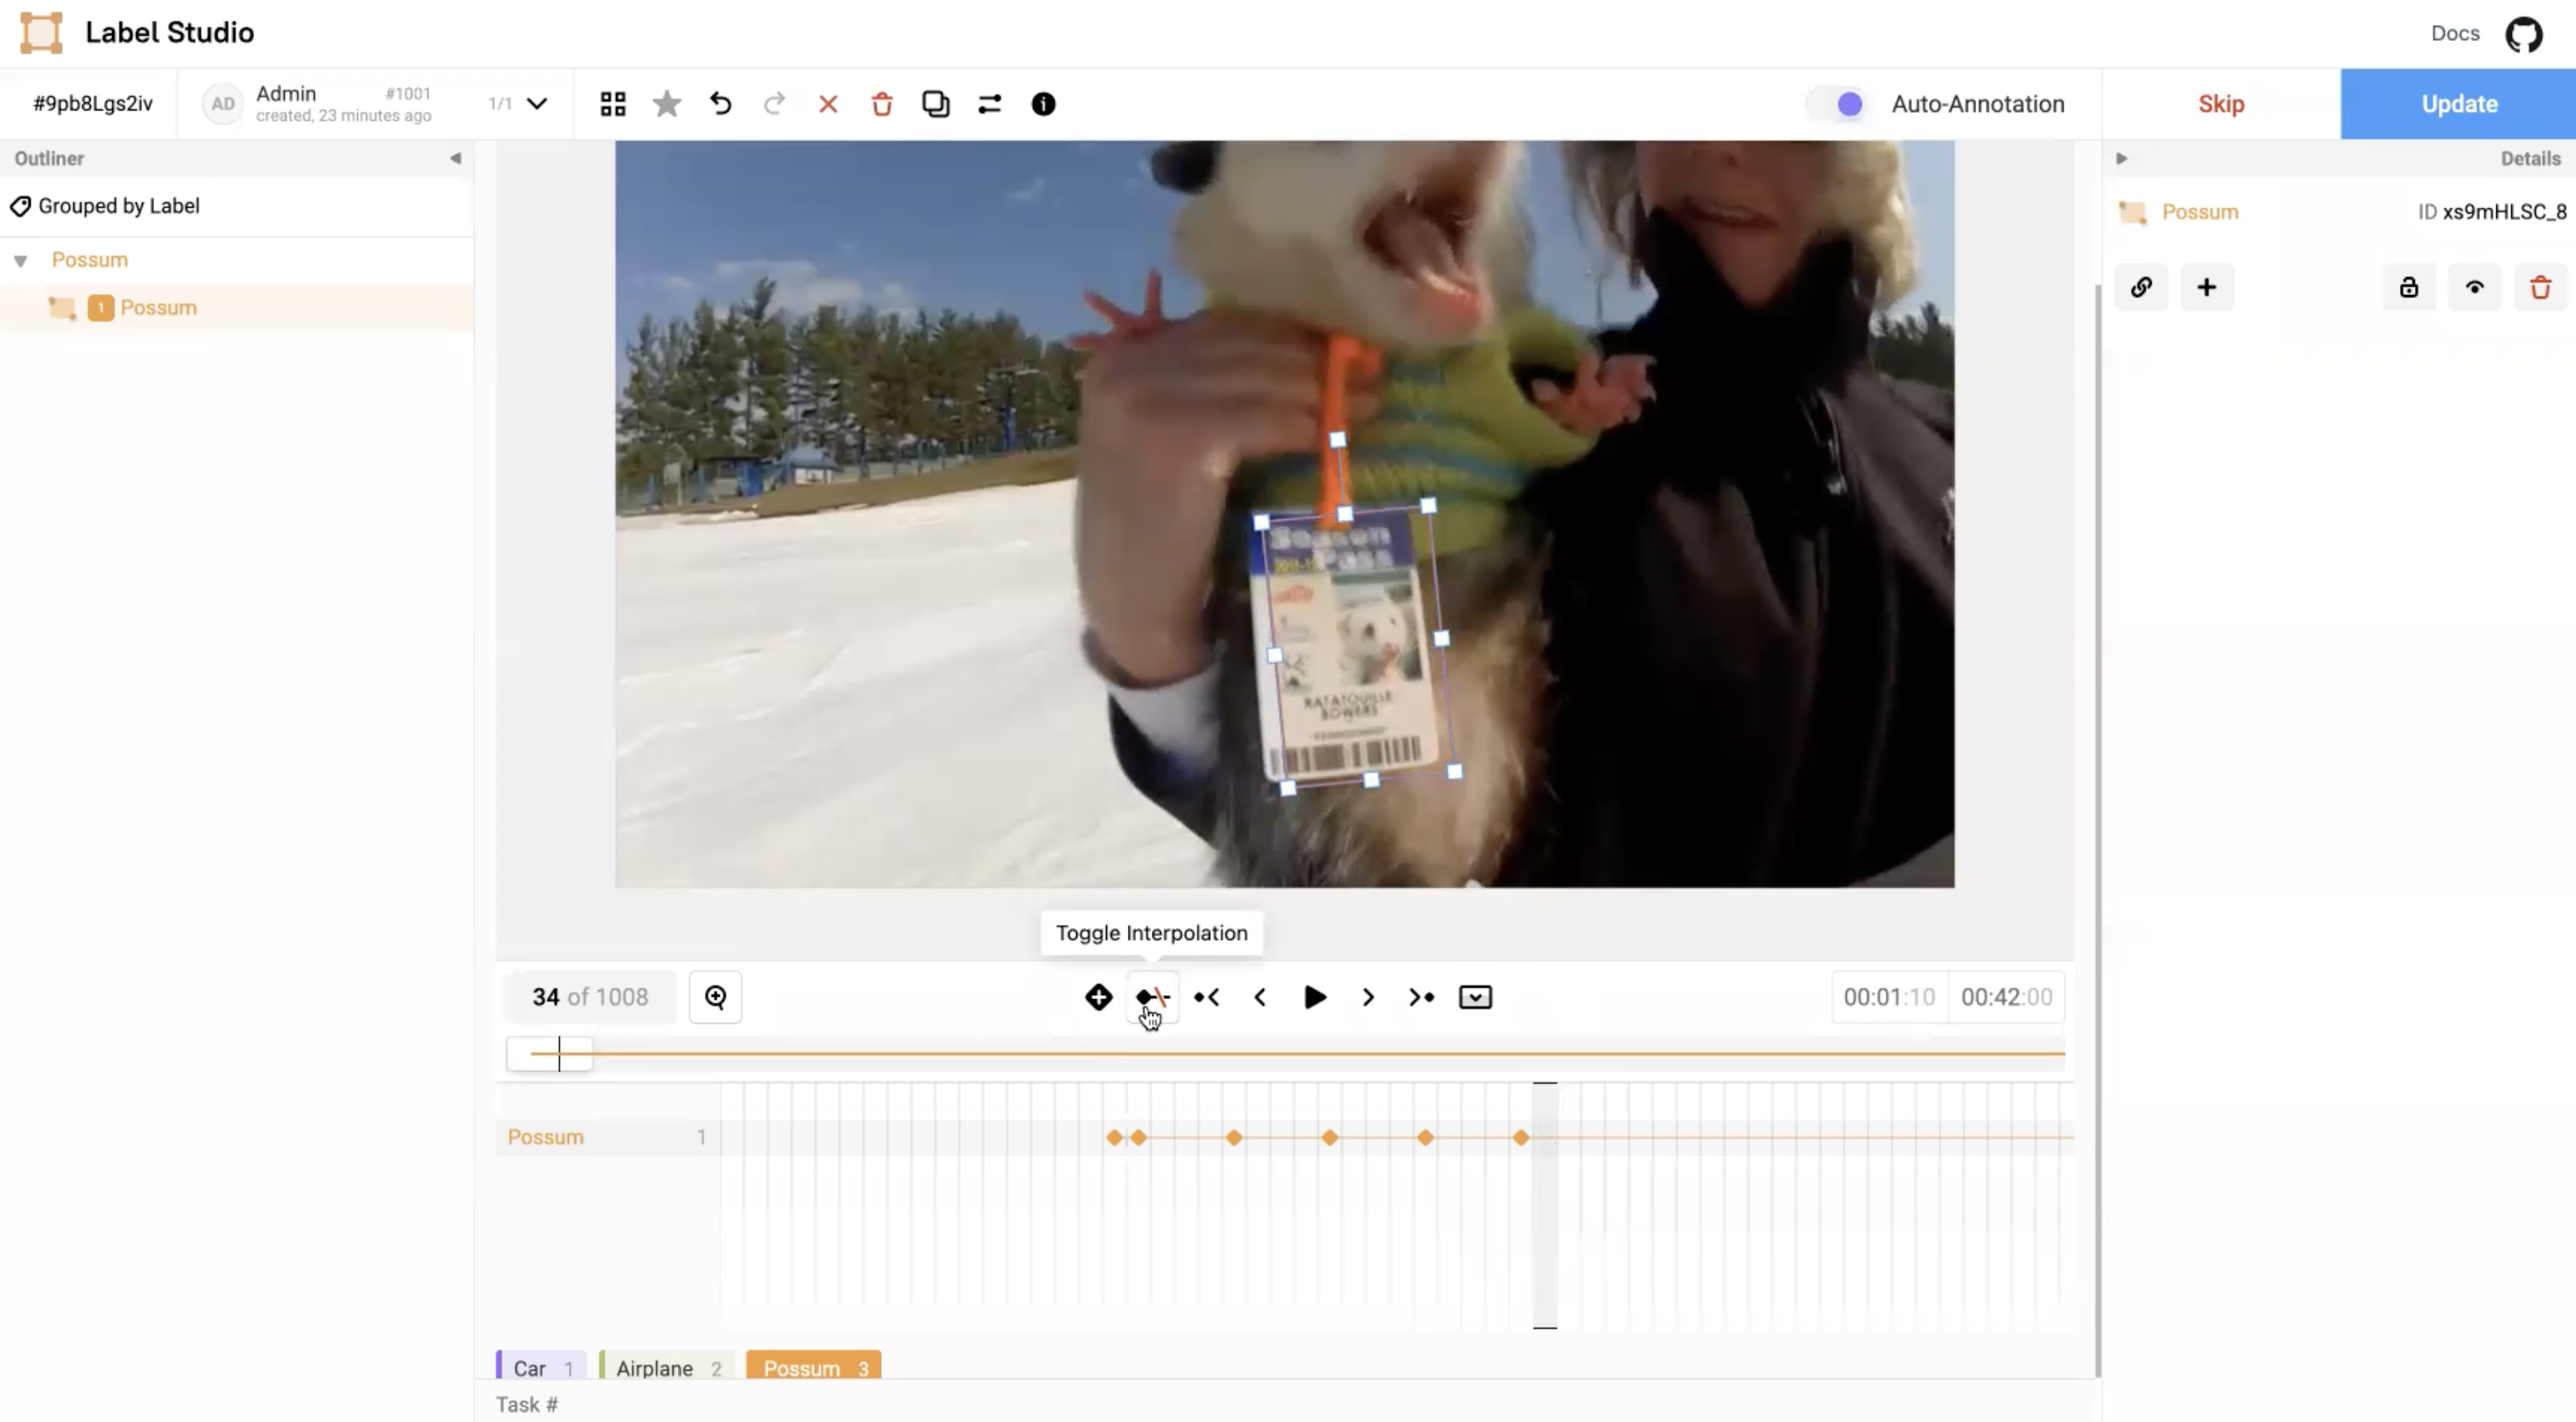Viewport: 2576px width, 1422px height.
Task: Toggle region visibility eye icon
Action: [x=2474, y=288]
